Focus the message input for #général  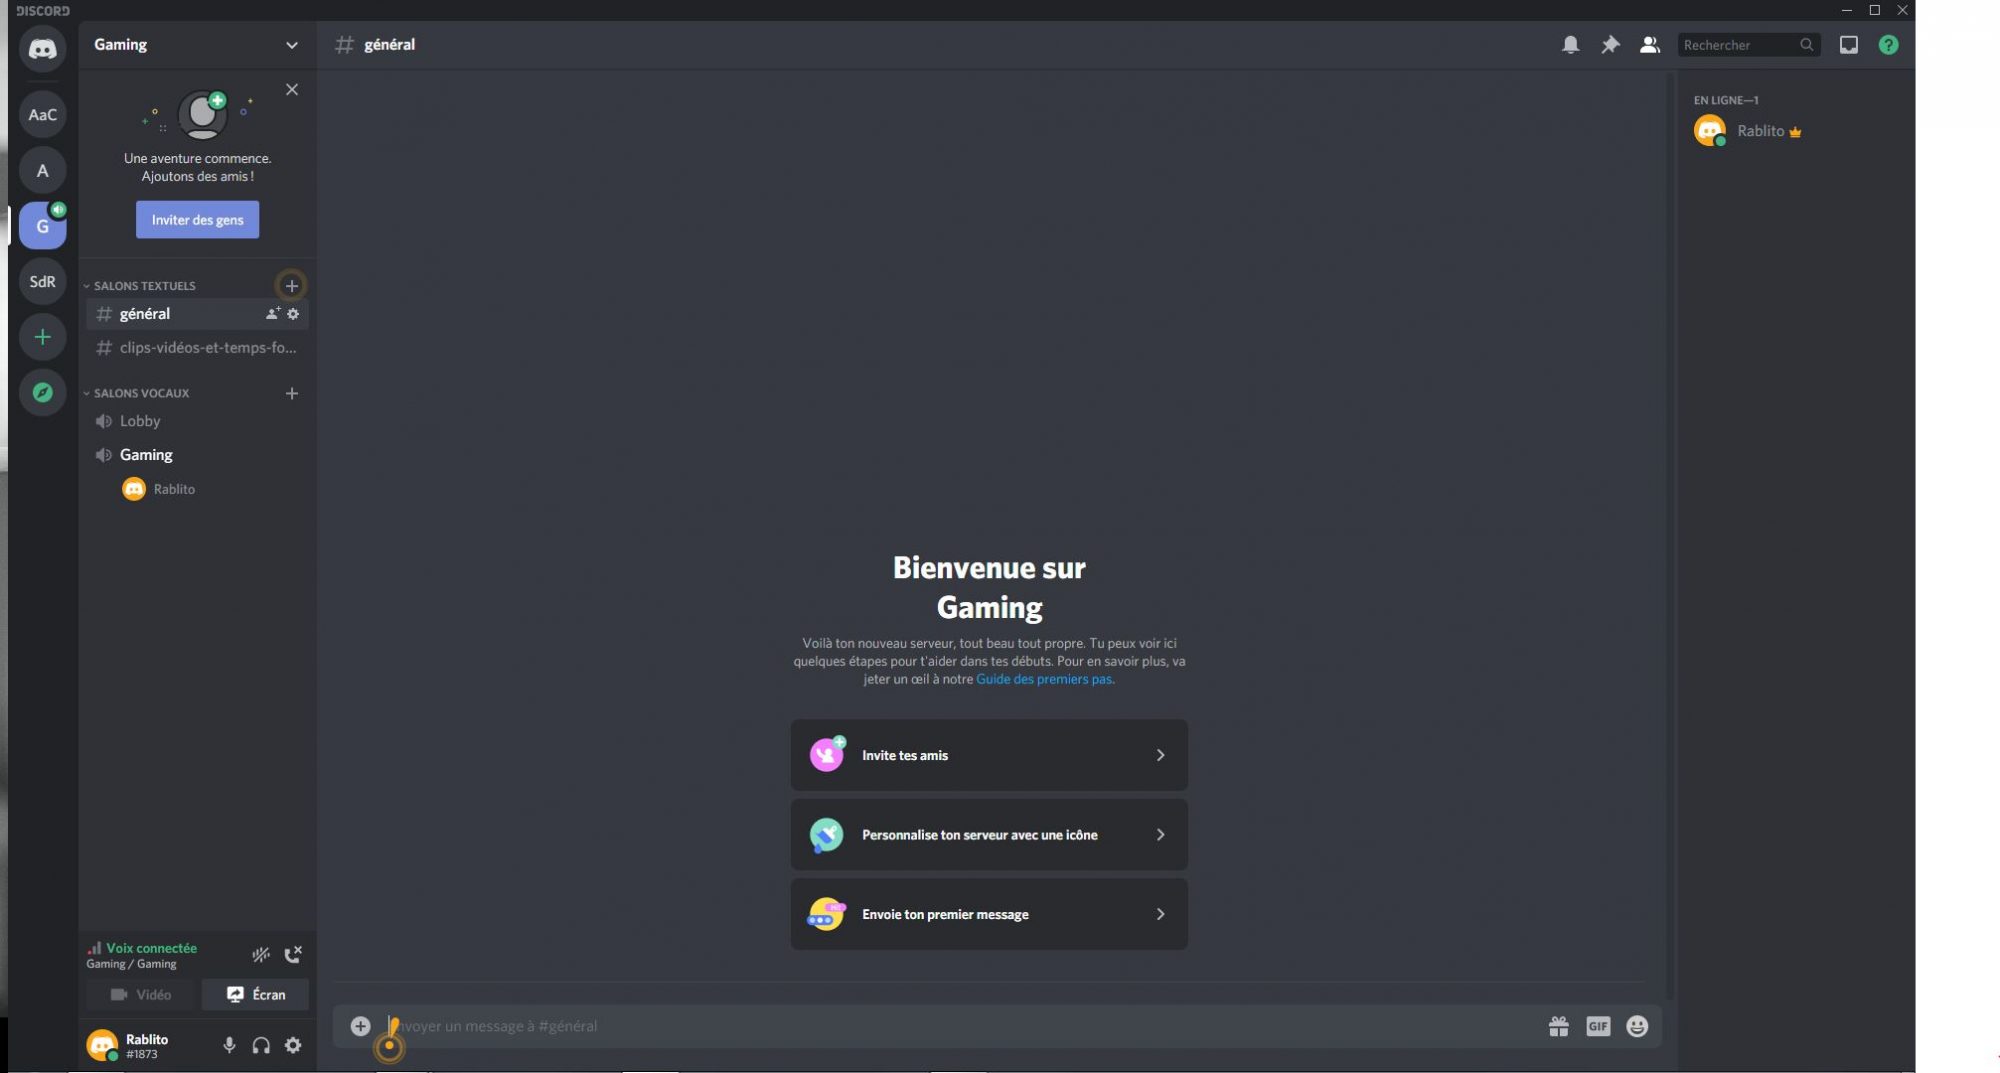960,1026
